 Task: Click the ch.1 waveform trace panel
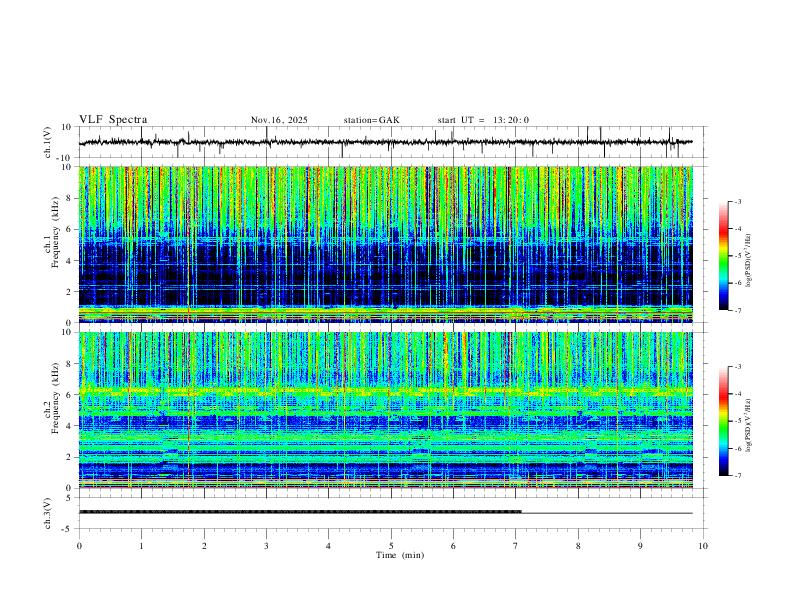coord(393,142)
